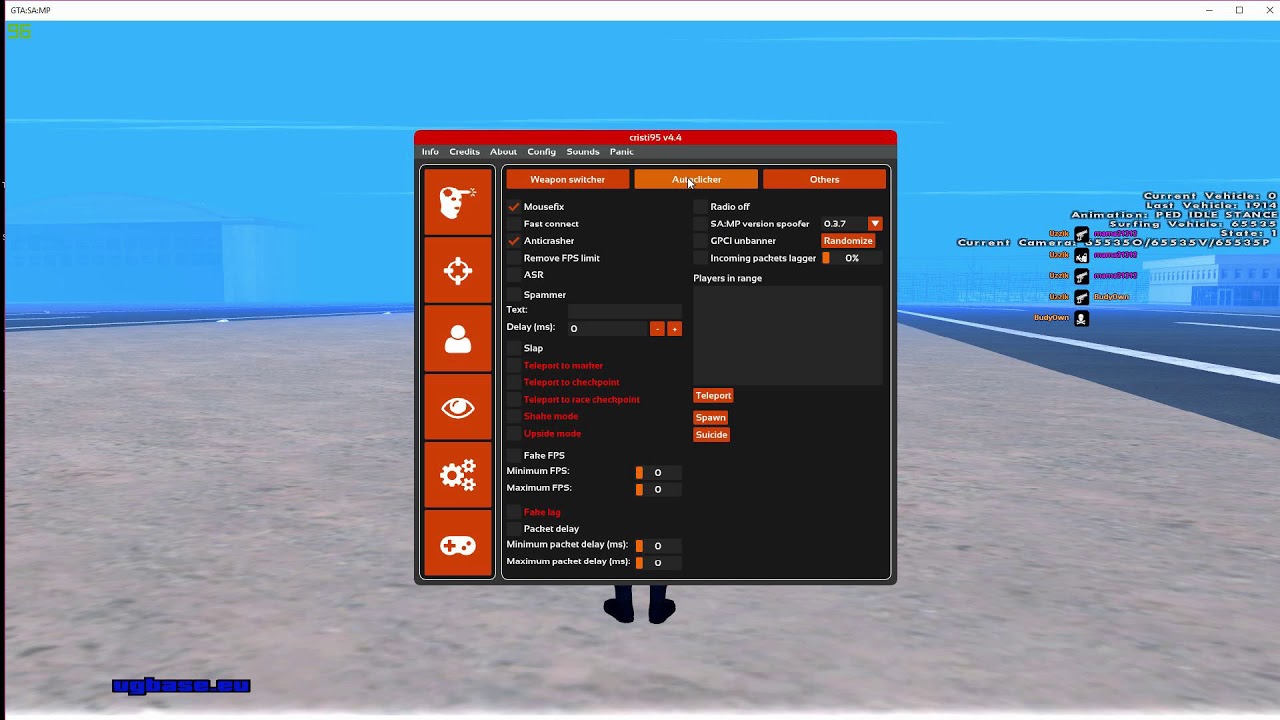Decrease spammer delay with minus button
This screenshot has height=720, width=1280.
pos(657,329)
